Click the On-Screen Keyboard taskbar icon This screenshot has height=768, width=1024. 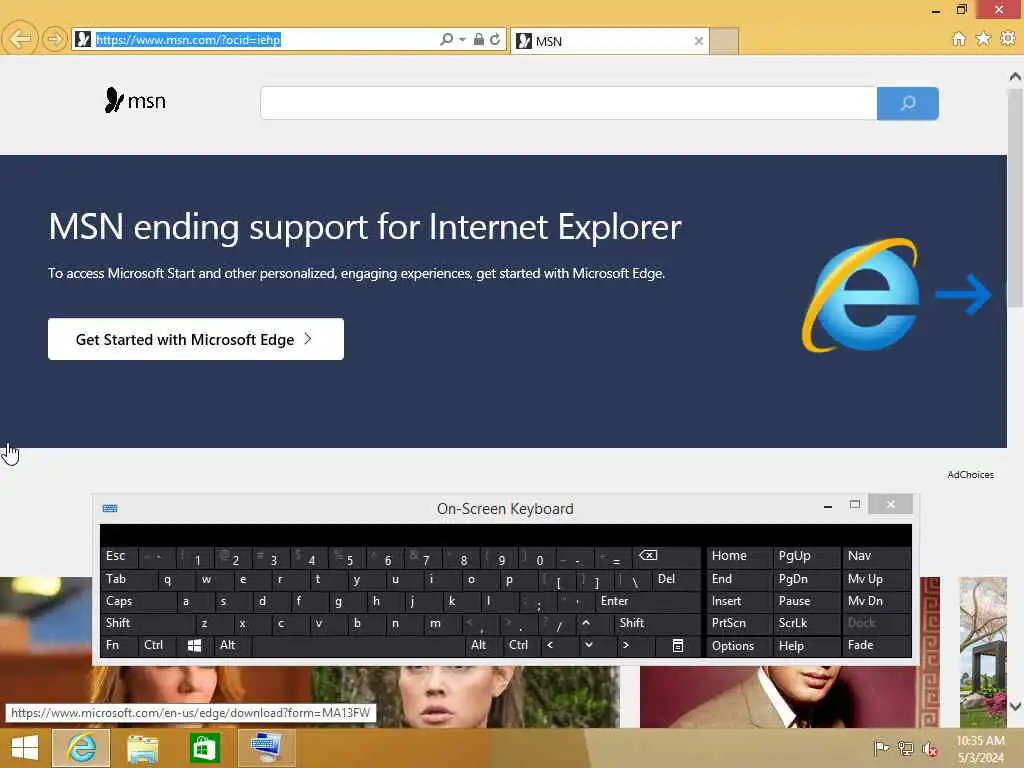click(266, 748)
